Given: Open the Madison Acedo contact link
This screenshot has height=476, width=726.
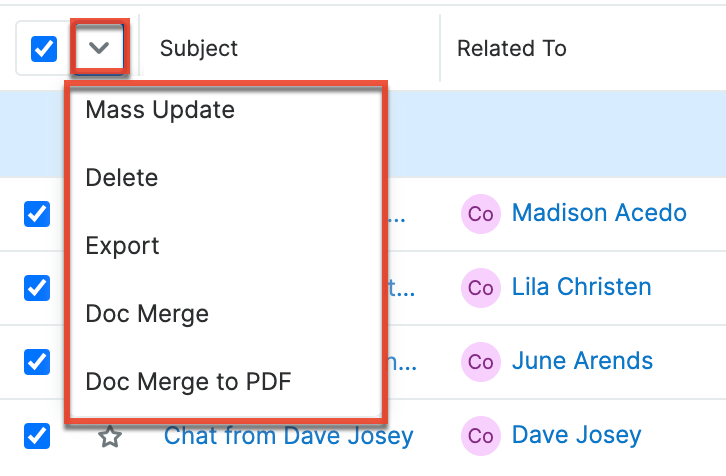Looking at the screenshot, I should click(x=599, y=213).
